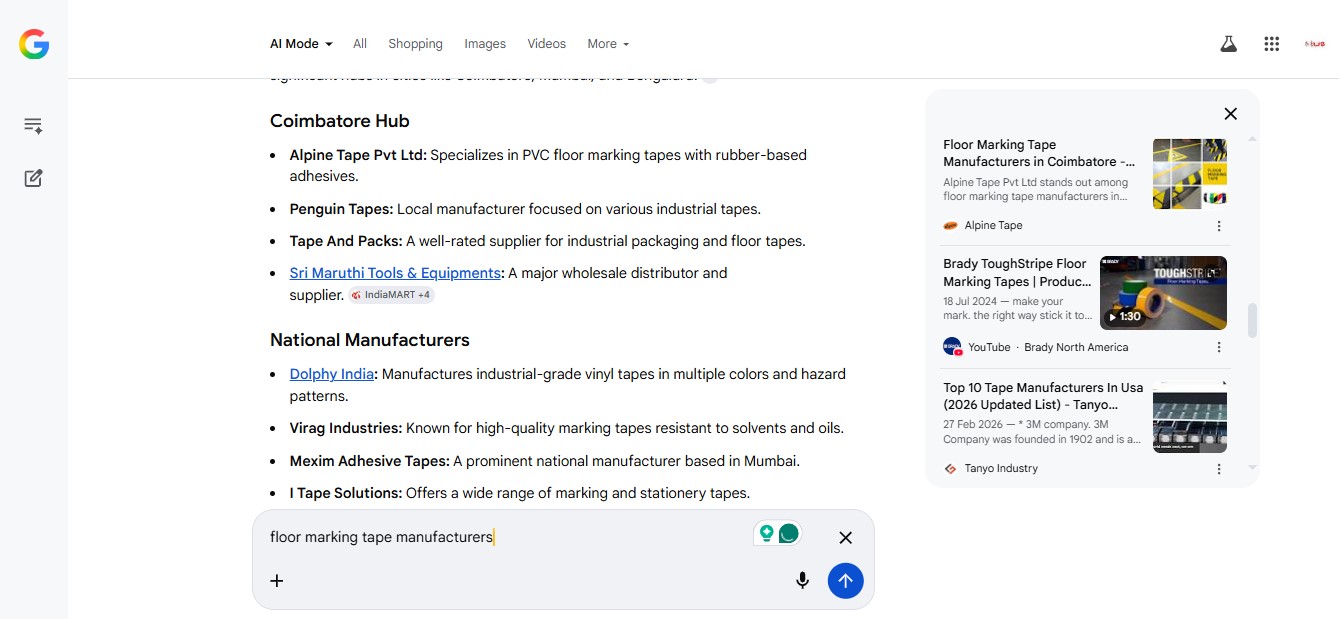The image size is (1339, 619).
Task: Click the Mexim Adhesive Tapes text
Action: tap(370, 461)
